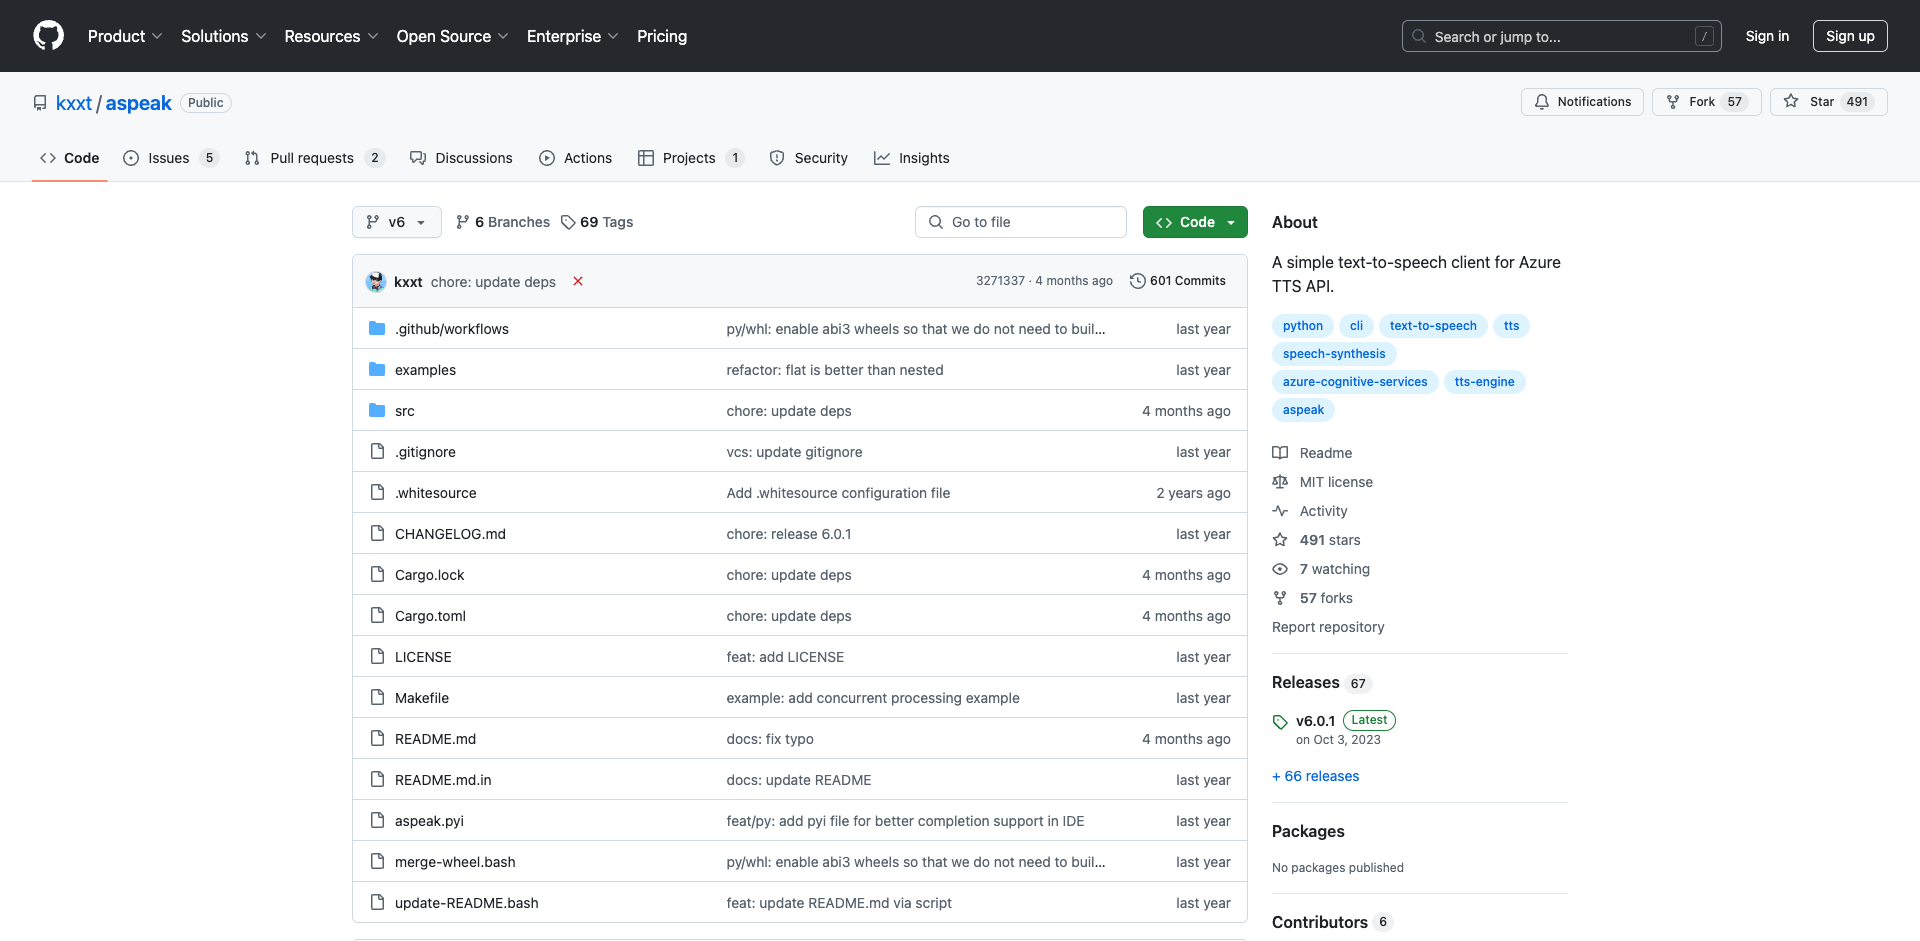Click the eye icon next to 7 watching
1920x941 pixels.
1280,569
